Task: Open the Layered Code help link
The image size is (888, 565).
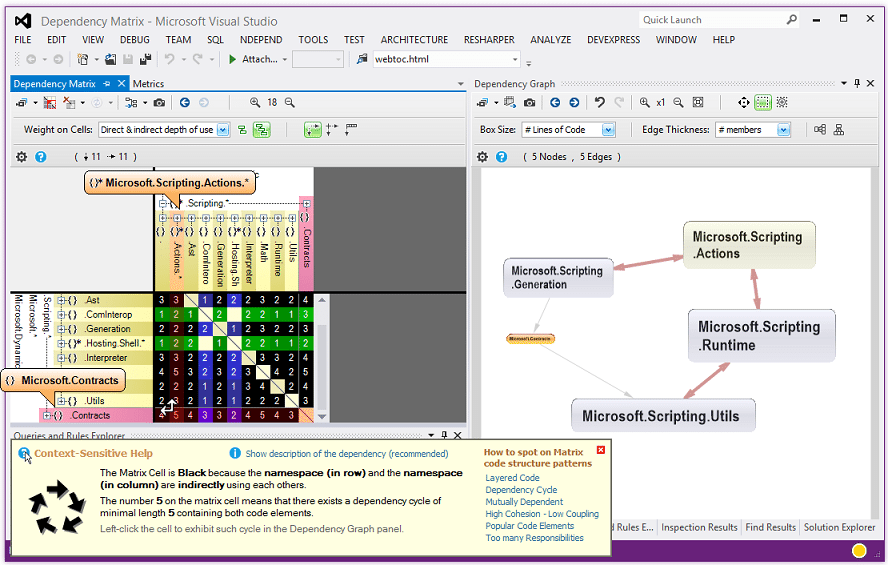Action: coord(512,478)
